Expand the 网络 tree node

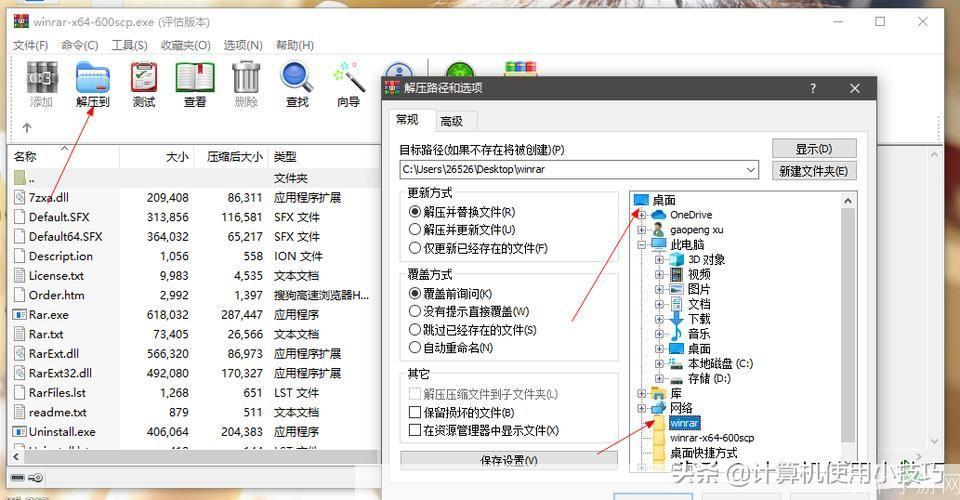(641, 408)
